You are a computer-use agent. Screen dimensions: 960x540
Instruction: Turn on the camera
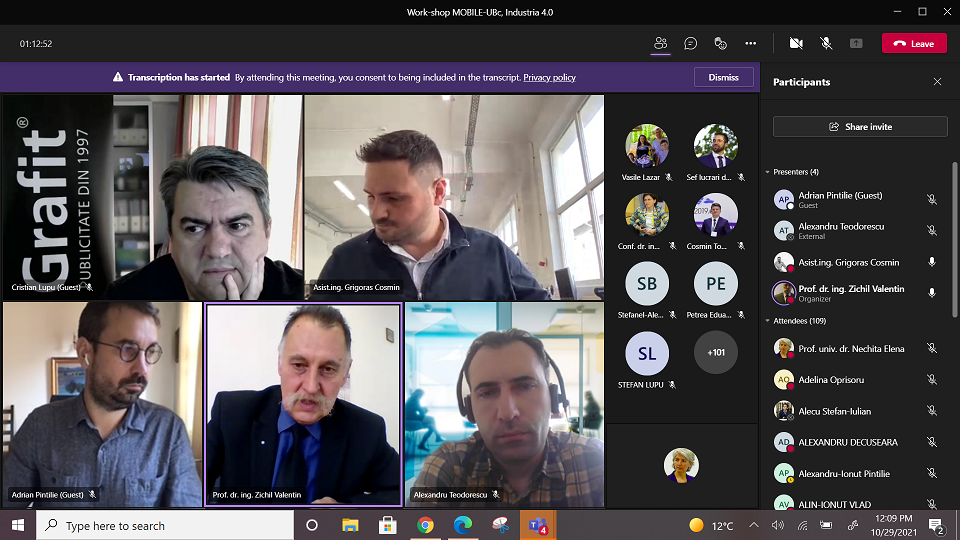tap(796, 43)
